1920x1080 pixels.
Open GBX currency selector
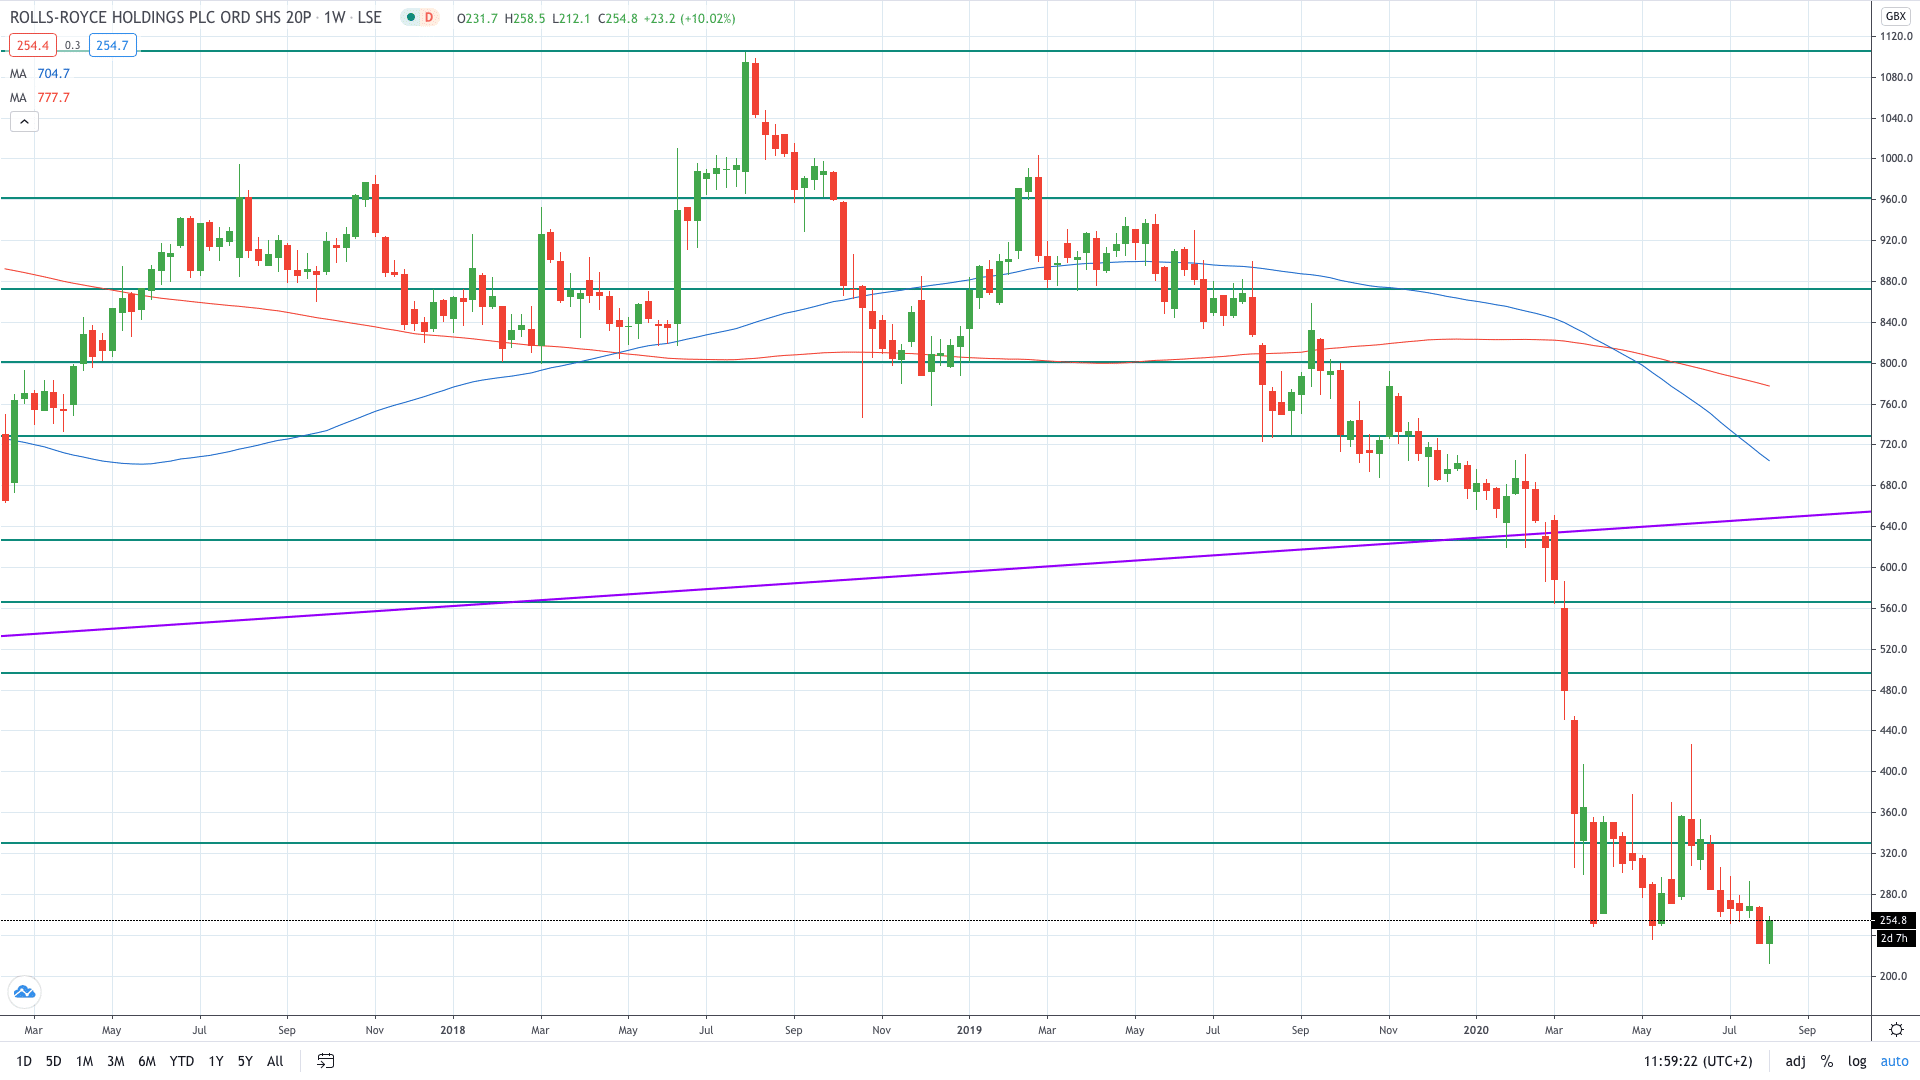click(x=1895, y=16)
